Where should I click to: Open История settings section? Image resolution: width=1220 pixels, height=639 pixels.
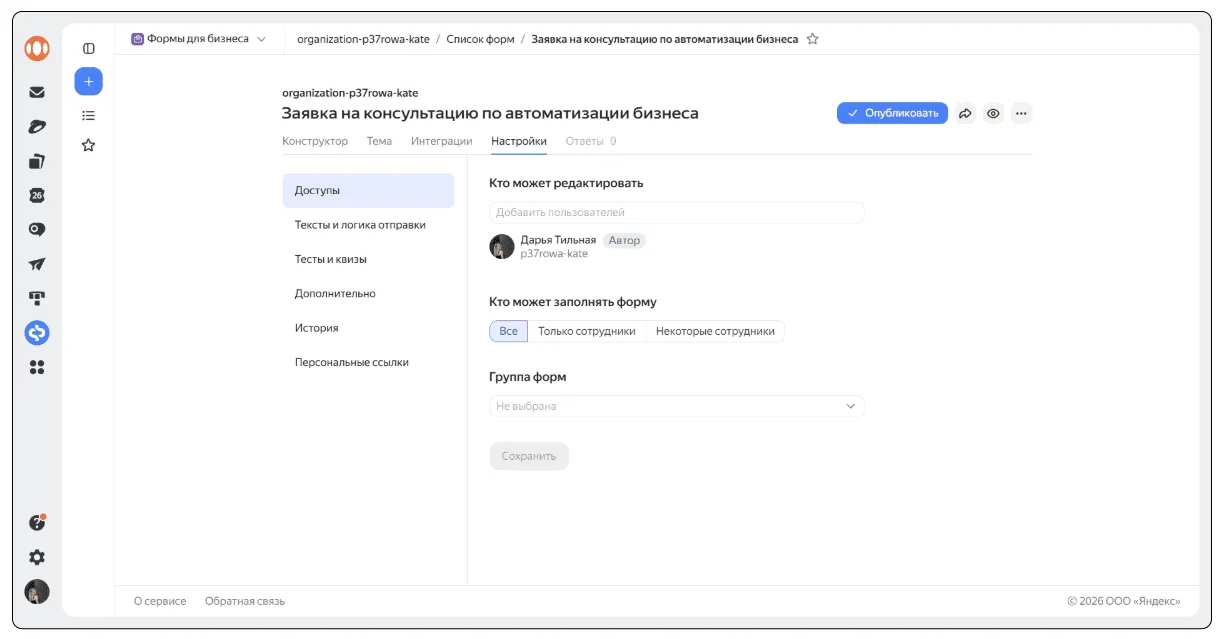(368, 328)
